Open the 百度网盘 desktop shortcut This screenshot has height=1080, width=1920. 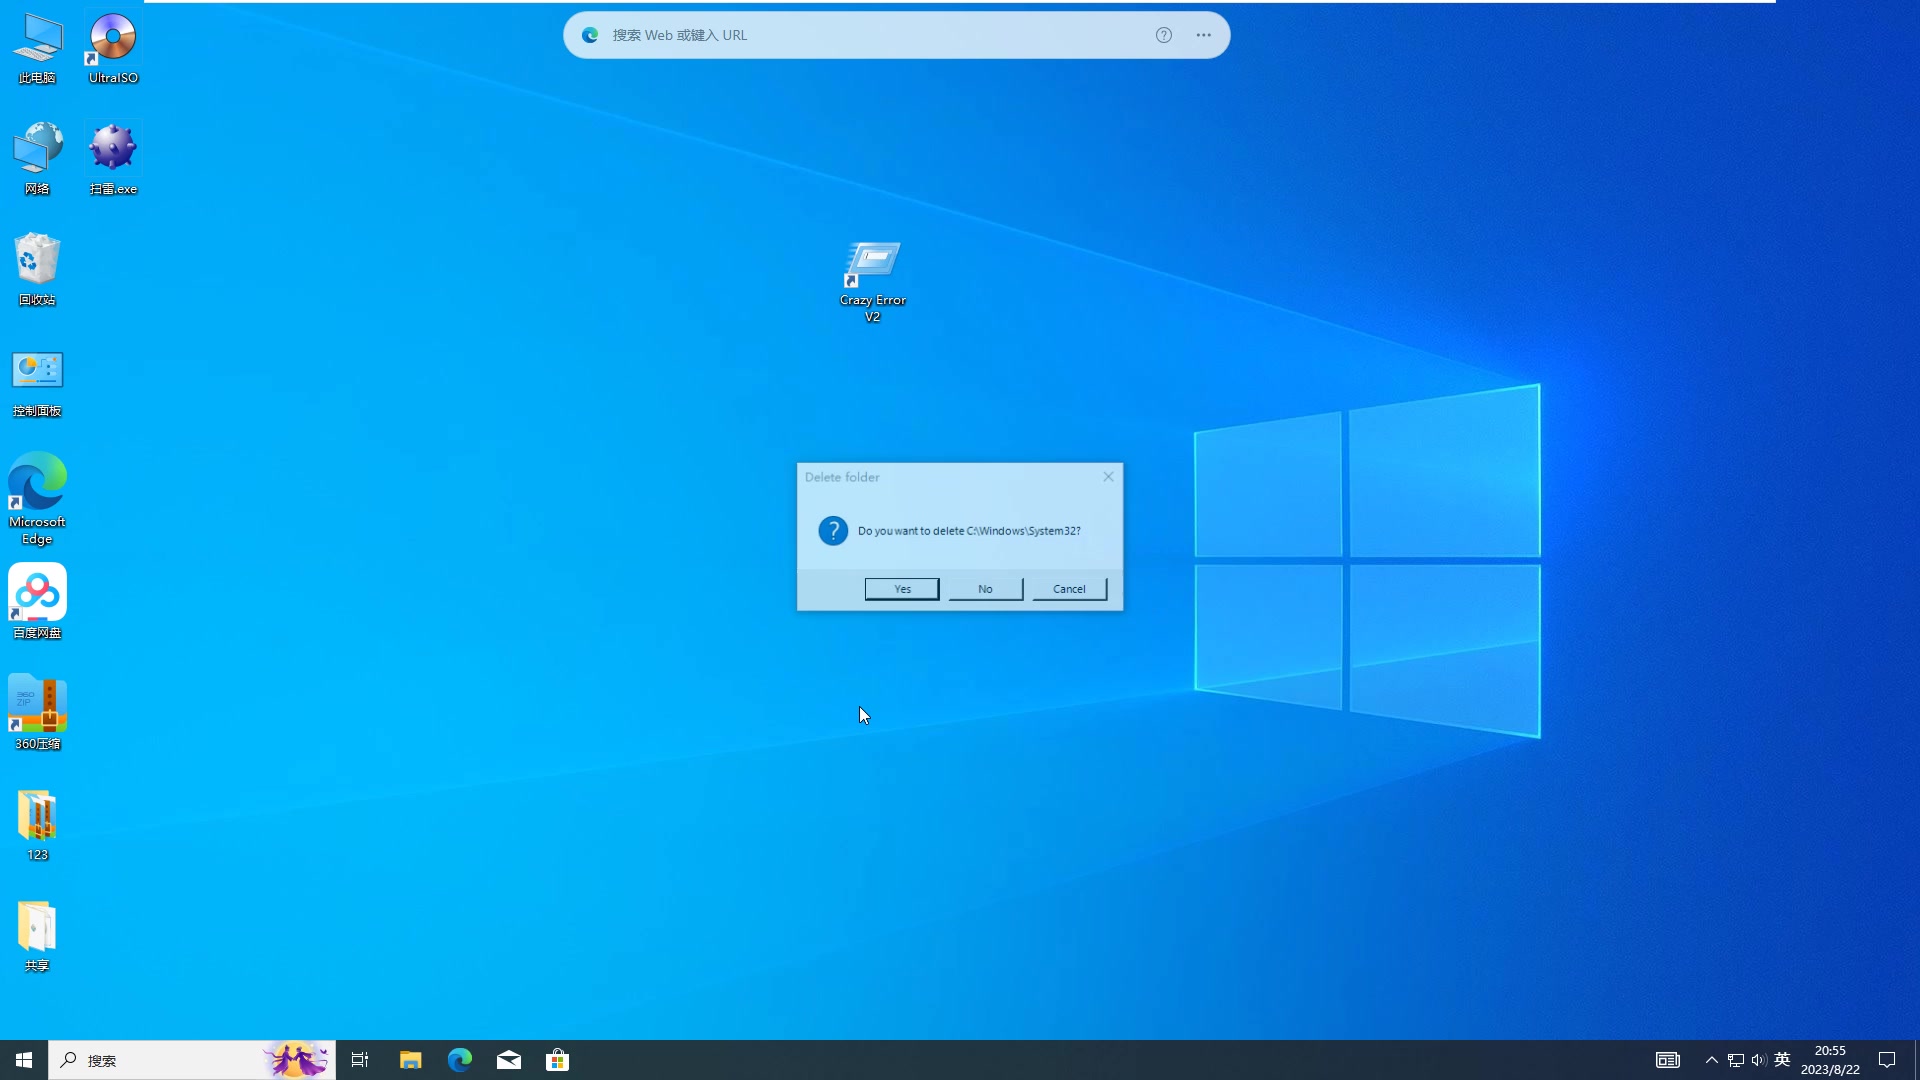pyautogui.click(x=37, y=593)
